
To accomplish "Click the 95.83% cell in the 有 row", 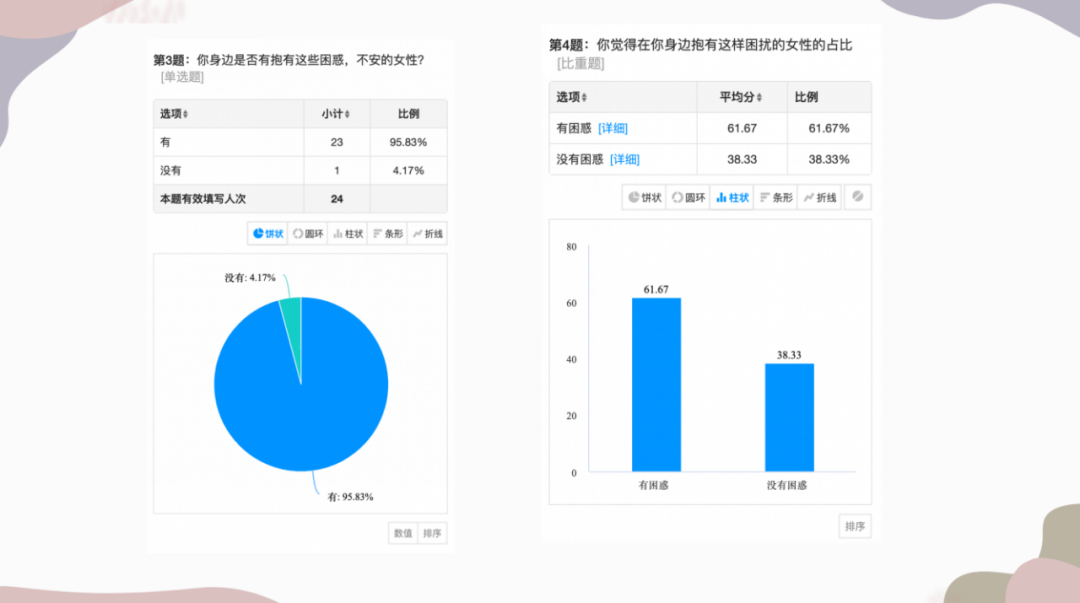I will pyautogui.click(x=408, y=142).
